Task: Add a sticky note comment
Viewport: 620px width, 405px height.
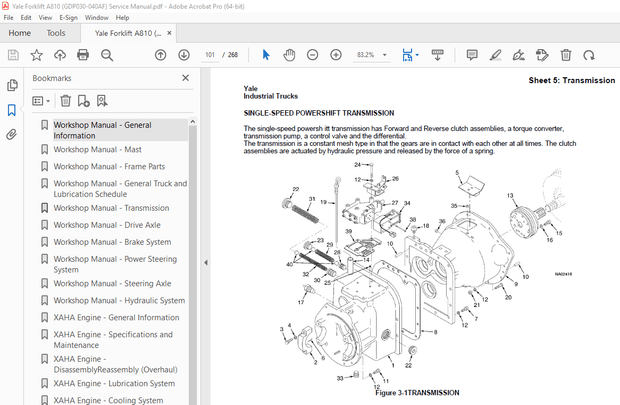Action: (472, 55)
